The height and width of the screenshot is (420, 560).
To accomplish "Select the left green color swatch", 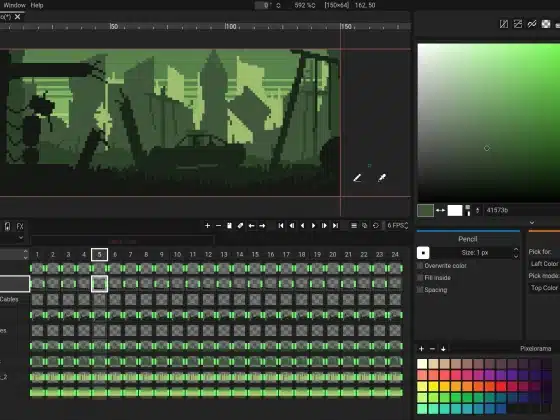I will tap(425, 210).
